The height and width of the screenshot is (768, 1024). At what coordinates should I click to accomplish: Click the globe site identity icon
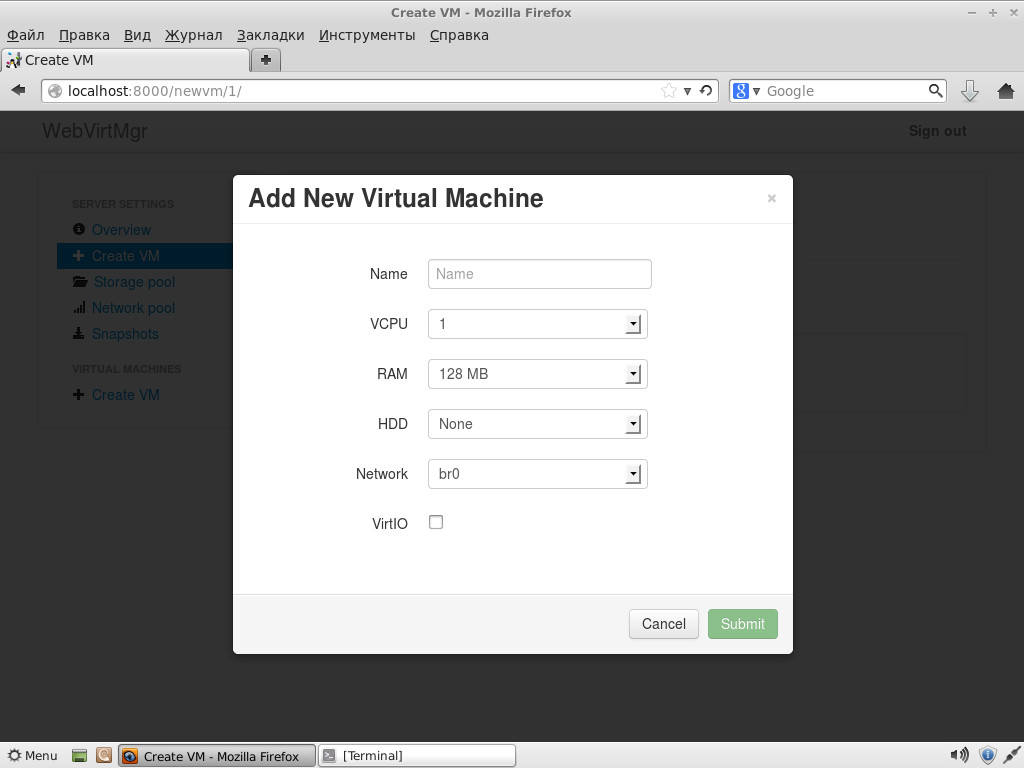55,91
